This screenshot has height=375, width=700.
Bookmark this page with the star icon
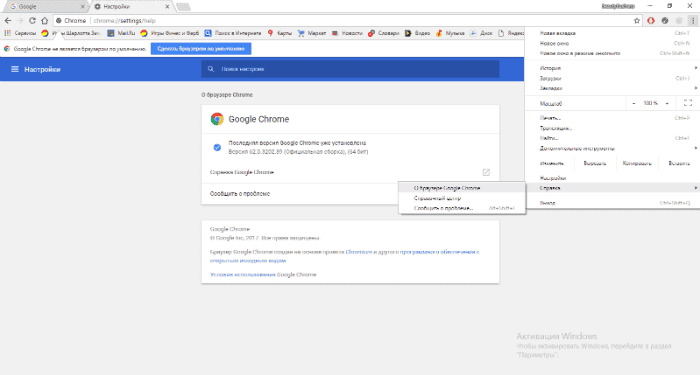(x=637, y=21)
